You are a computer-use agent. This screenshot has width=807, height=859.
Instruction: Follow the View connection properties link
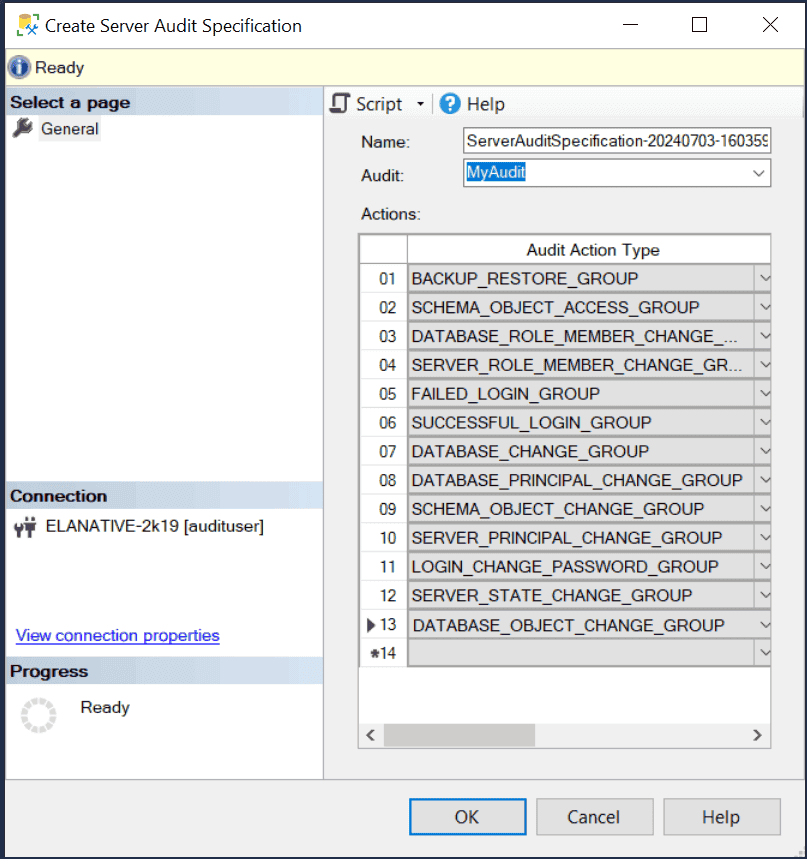click(117, 635)
